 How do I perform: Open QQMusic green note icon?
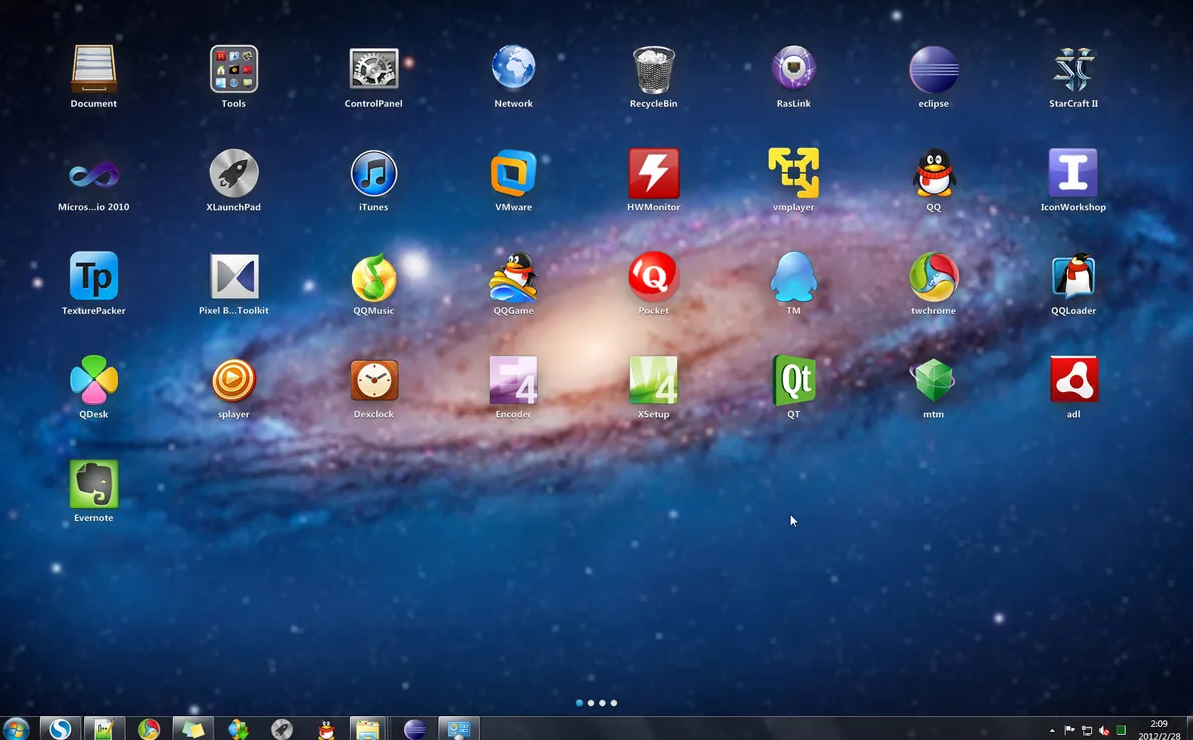(x=374, y=277)
